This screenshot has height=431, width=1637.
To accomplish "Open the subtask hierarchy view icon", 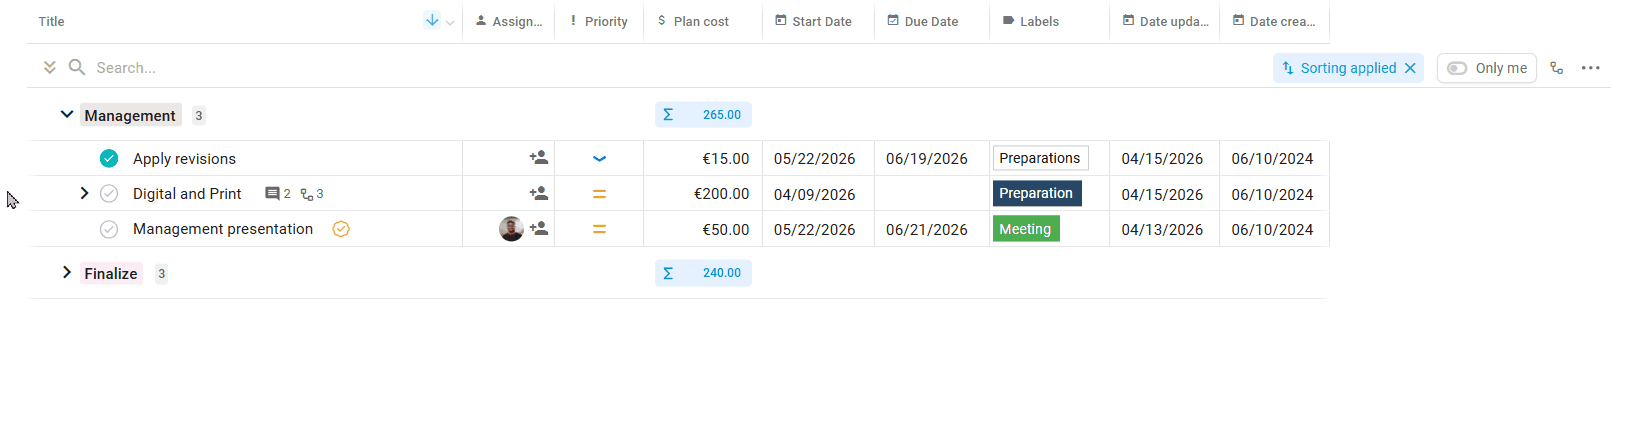I will click(1556, 68).
